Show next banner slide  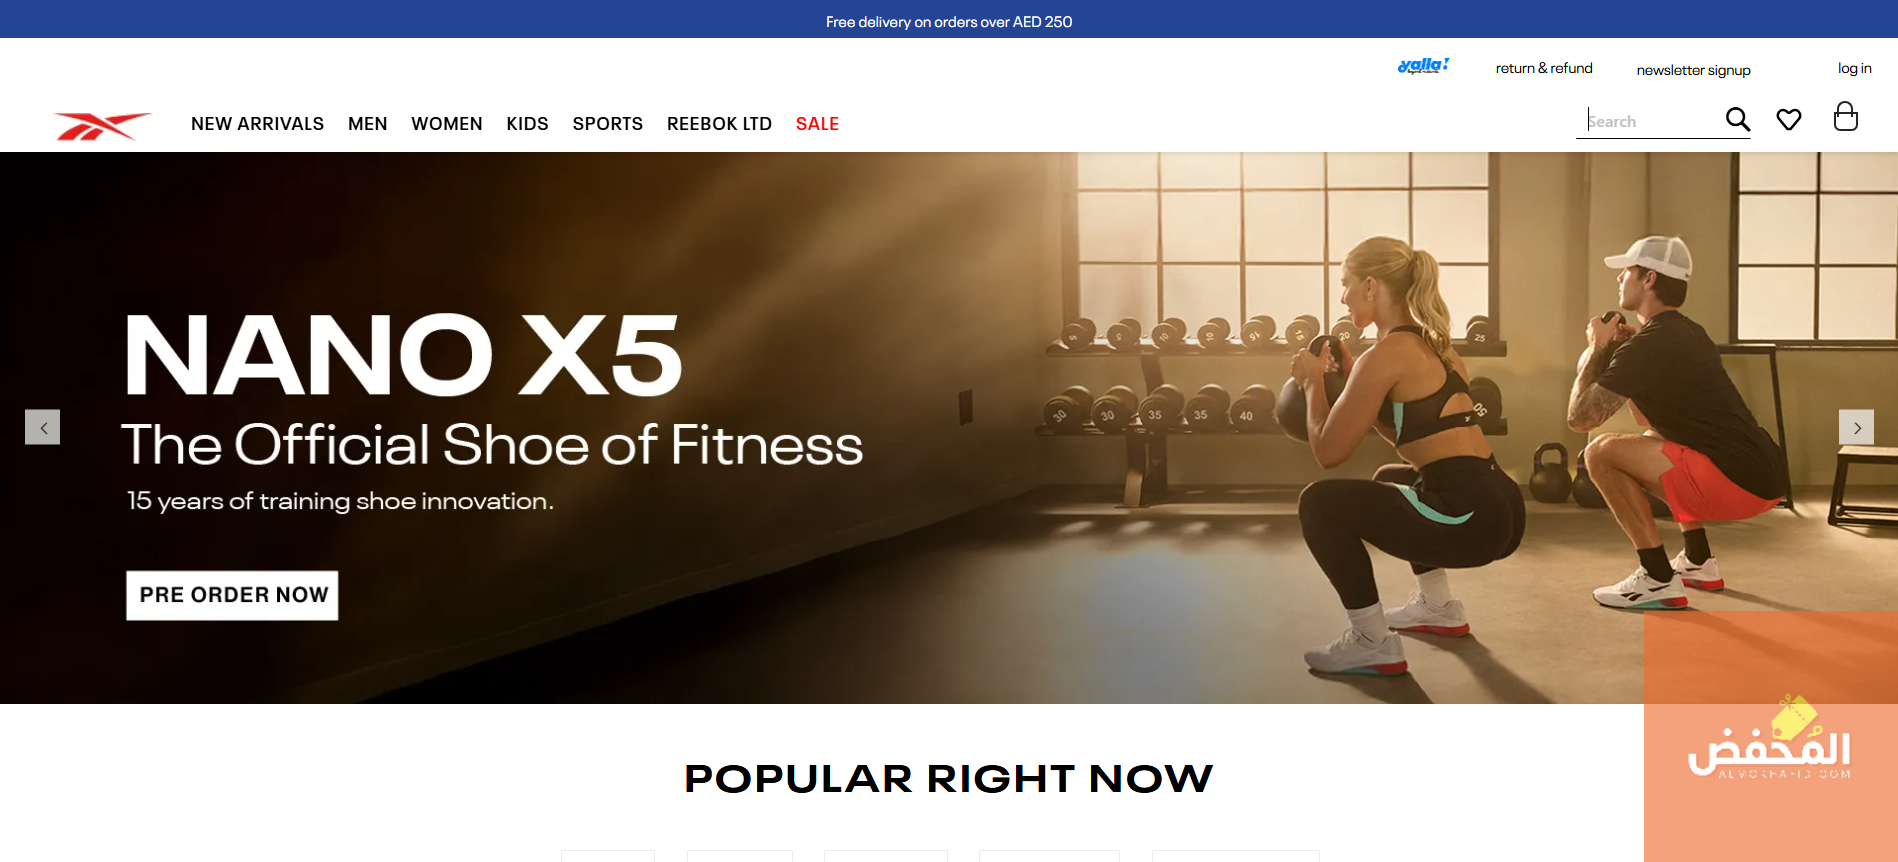(x=1856, y=427)
